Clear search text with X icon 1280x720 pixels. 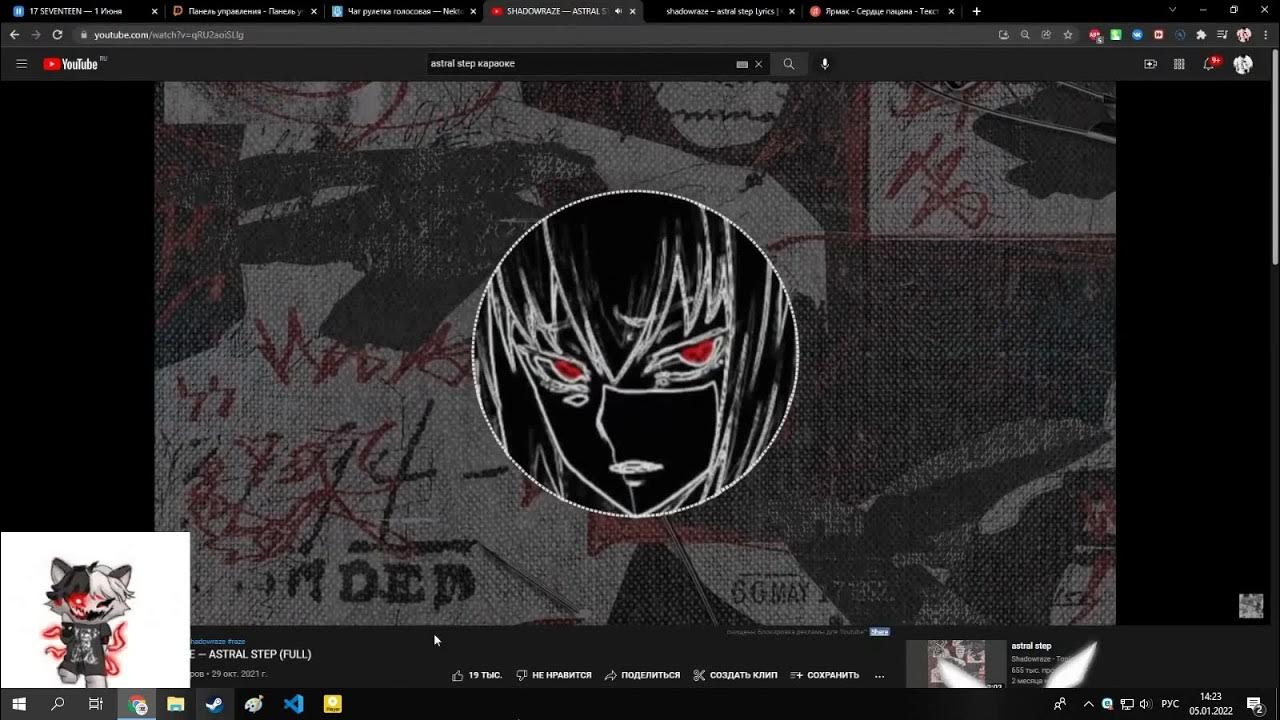758,64
